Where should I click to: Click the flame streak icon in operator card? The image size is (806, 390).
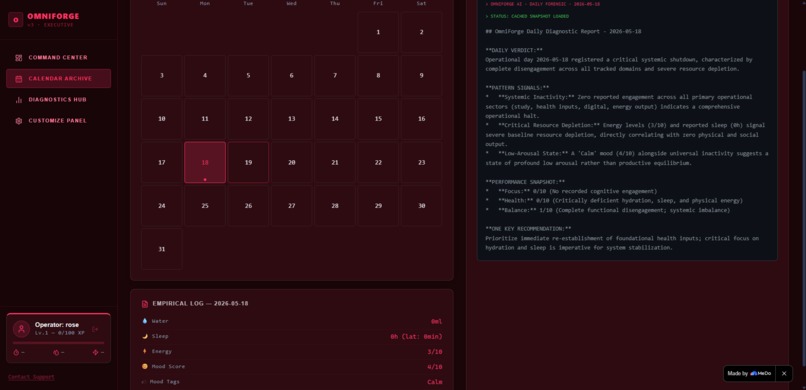[x=56, y=352]
